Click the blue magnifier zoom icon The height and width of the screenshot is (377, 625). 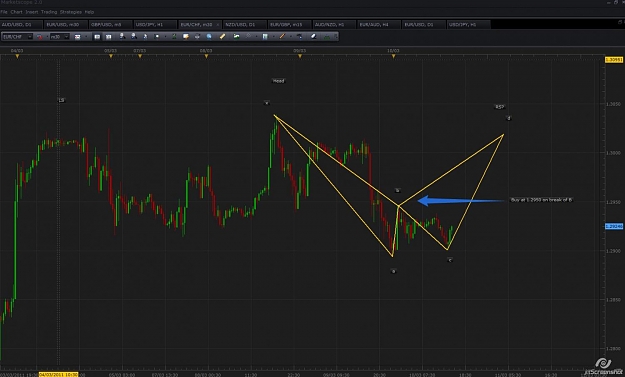point(209,37)
